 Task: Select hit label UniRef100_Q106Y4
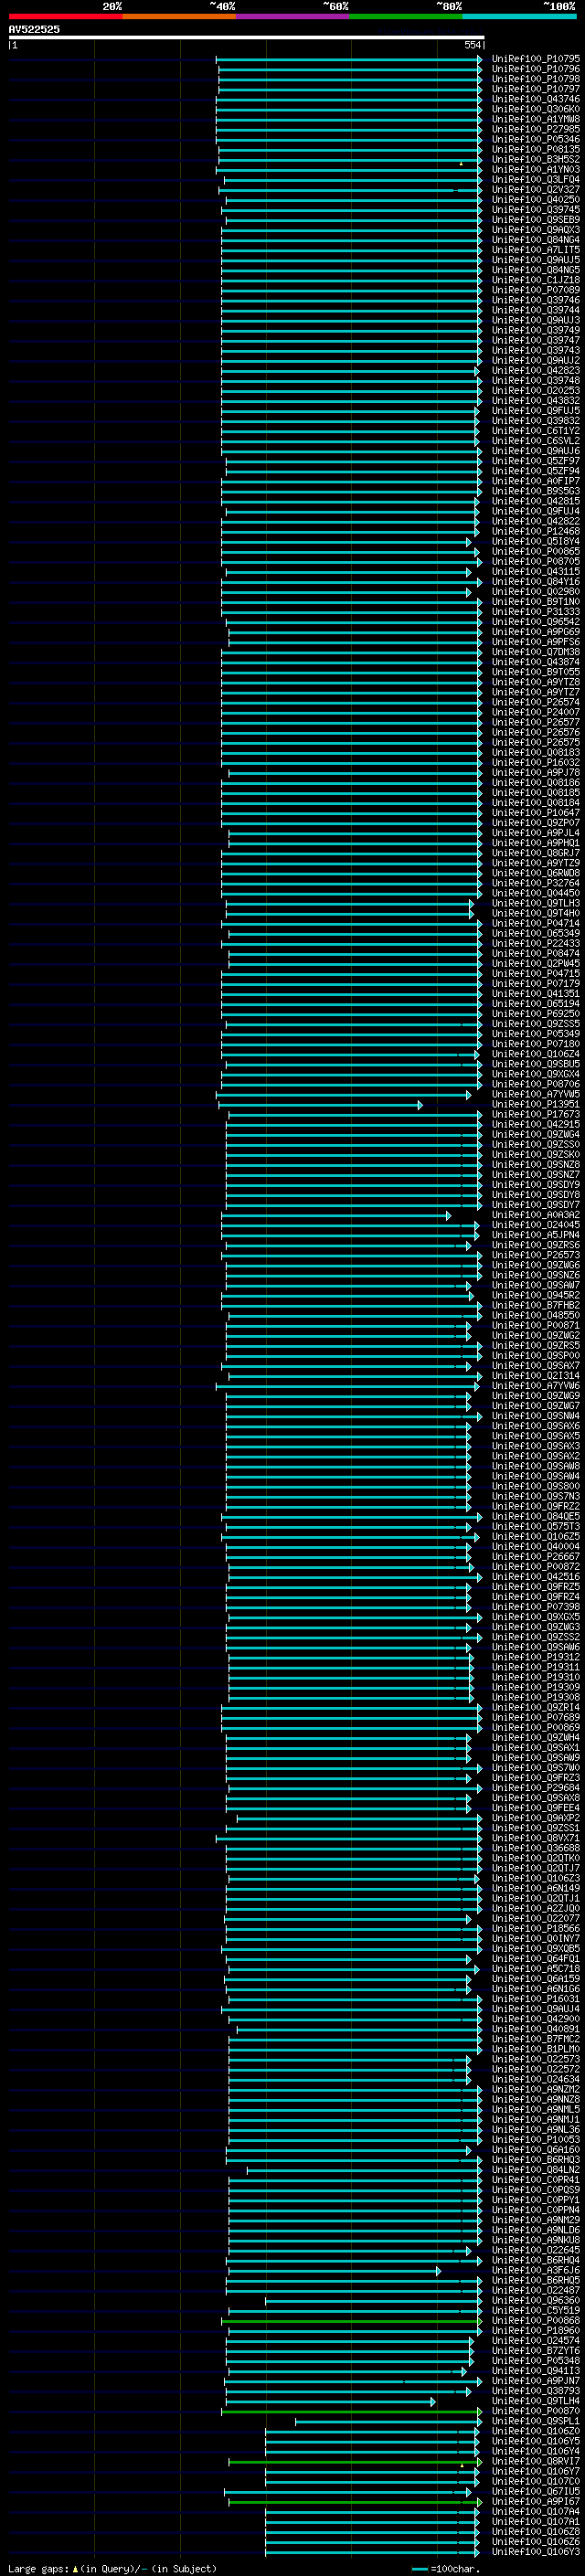coord(535,2451)
